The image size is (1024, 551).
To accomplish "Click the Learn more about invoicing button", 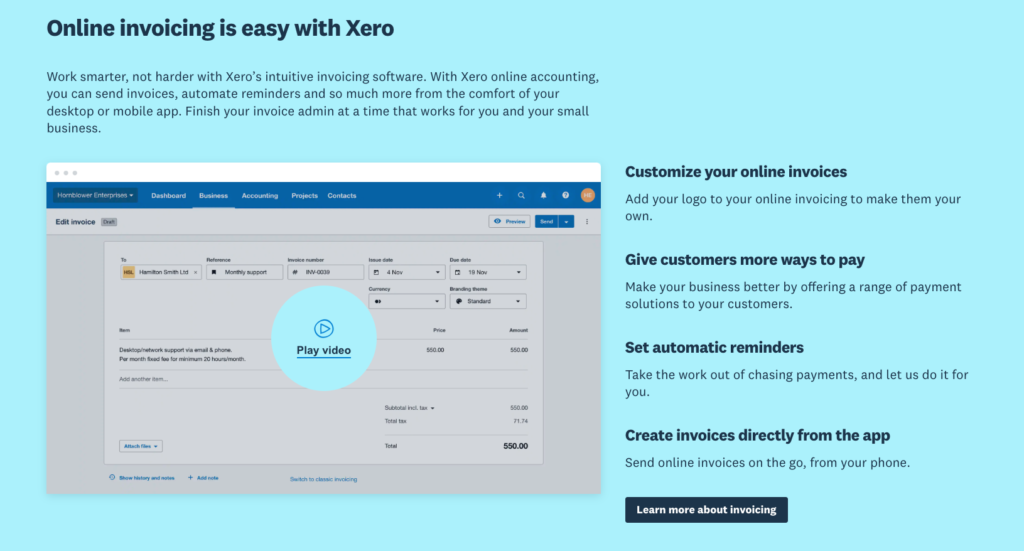I will [706, 510].
